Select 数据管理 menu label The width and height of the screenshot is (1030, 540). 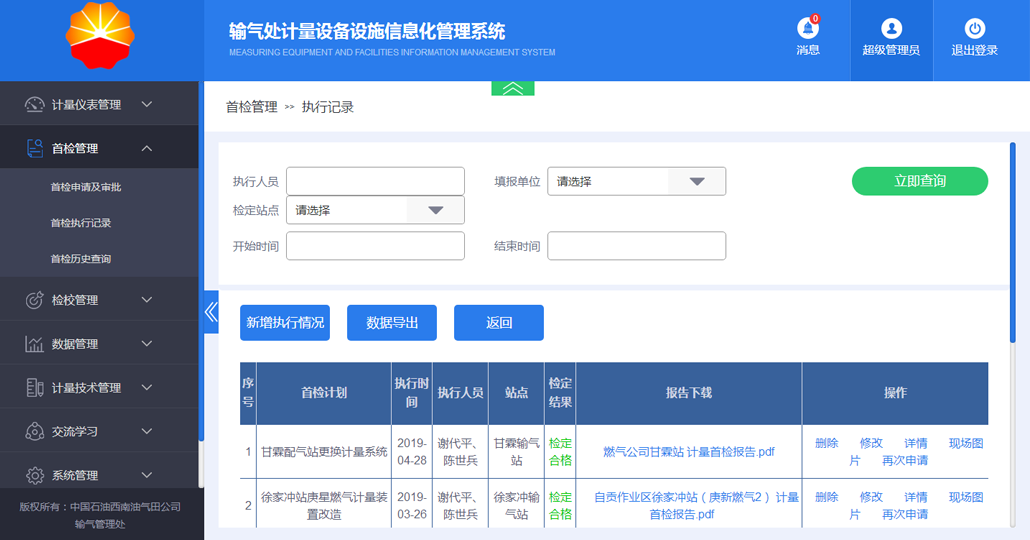coord(75,344)
